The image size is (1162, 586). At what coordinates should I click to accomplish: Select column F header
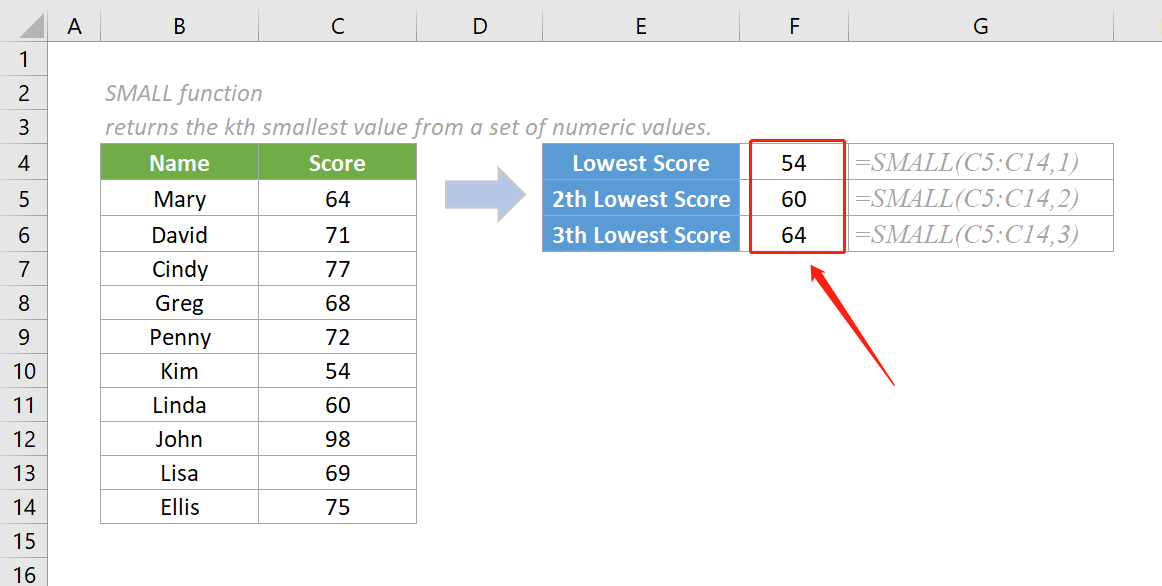point(793,25)
